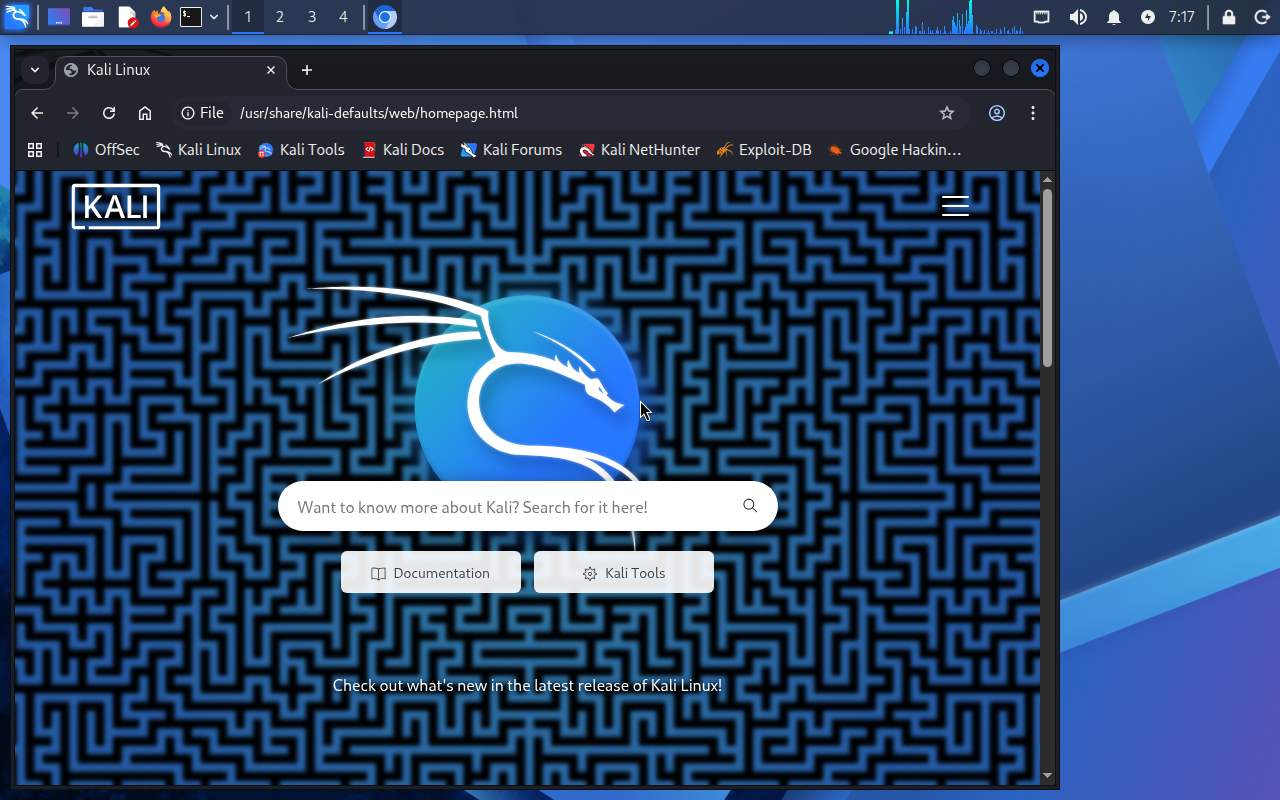Launch Firefox from the top panel
This screenshot has width=1280, height=800.
(160, 17)
